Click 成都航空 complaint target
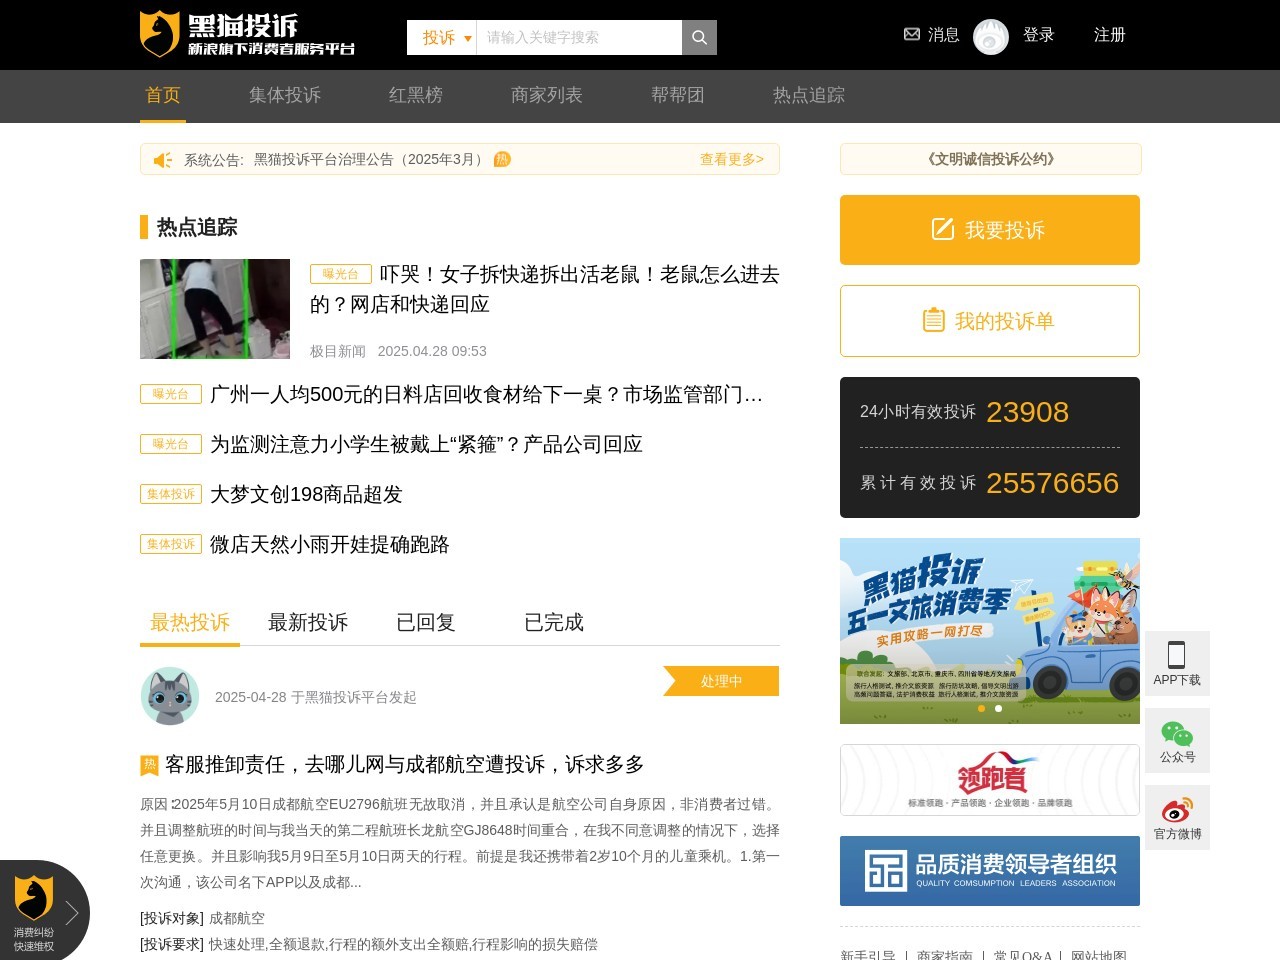The height and width of the screenshot is (960, 1280). click(237, 918)
